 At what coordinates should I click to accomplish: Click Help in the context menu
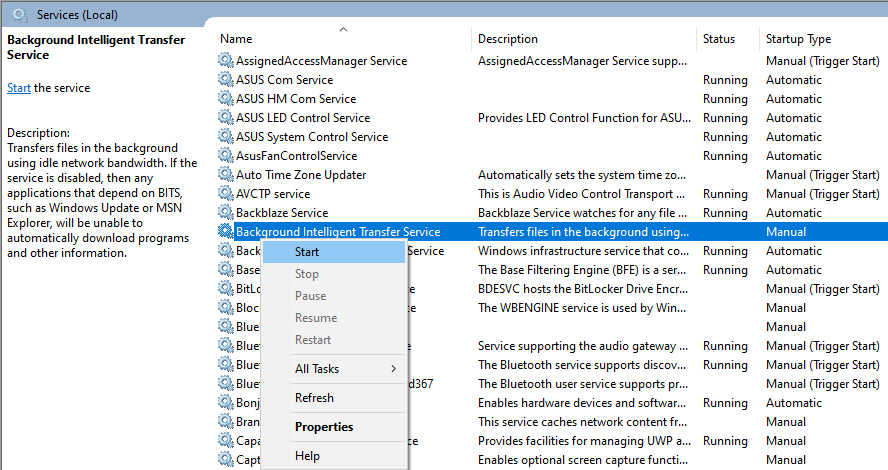[307, 456]
